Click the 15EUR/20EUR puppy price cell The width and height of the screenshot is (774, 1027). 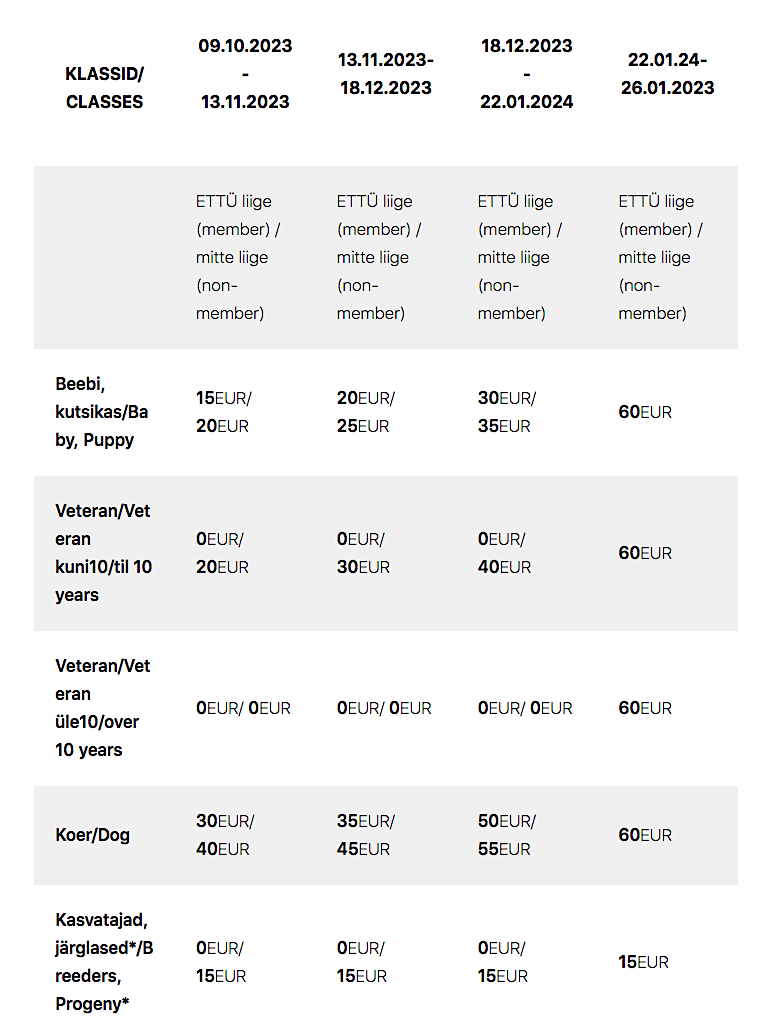point(224,412)
